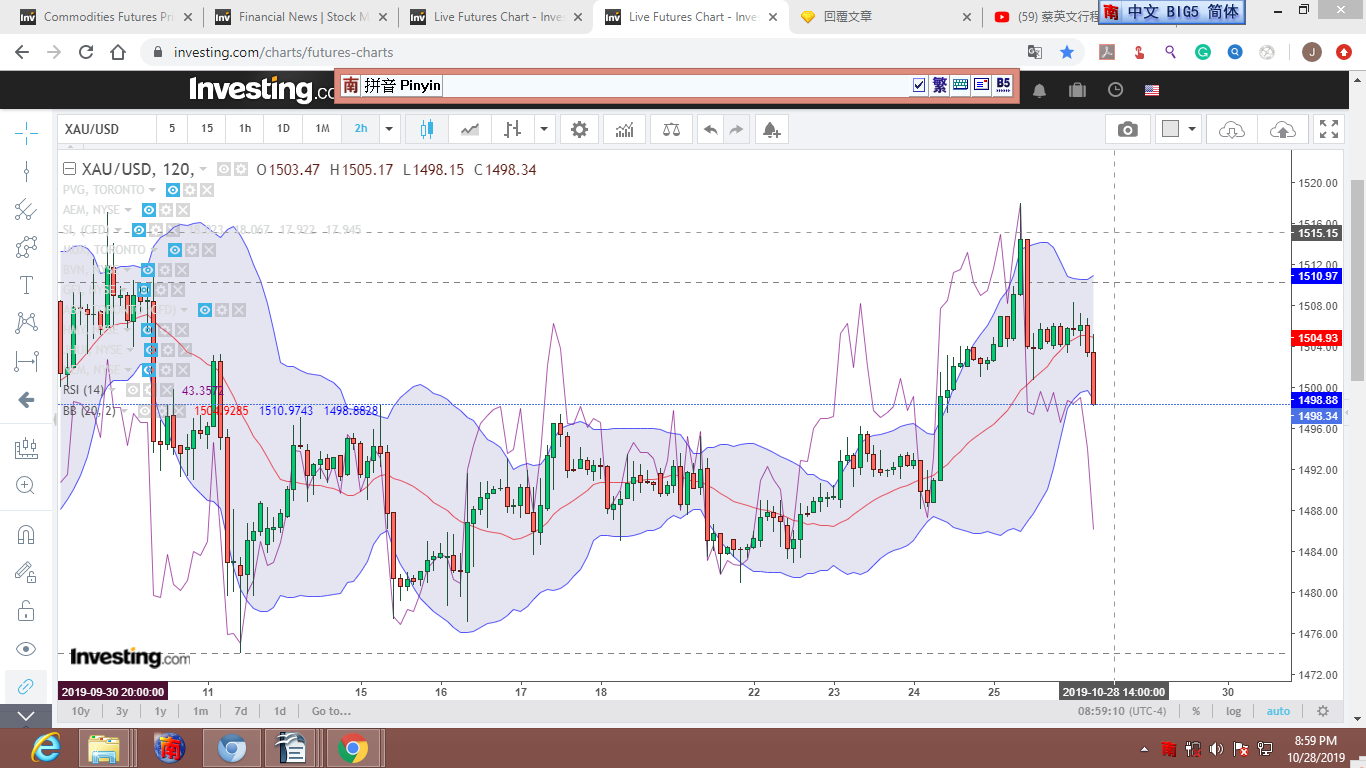Open the chart properties gear in the top toolbar

point(579,129)
